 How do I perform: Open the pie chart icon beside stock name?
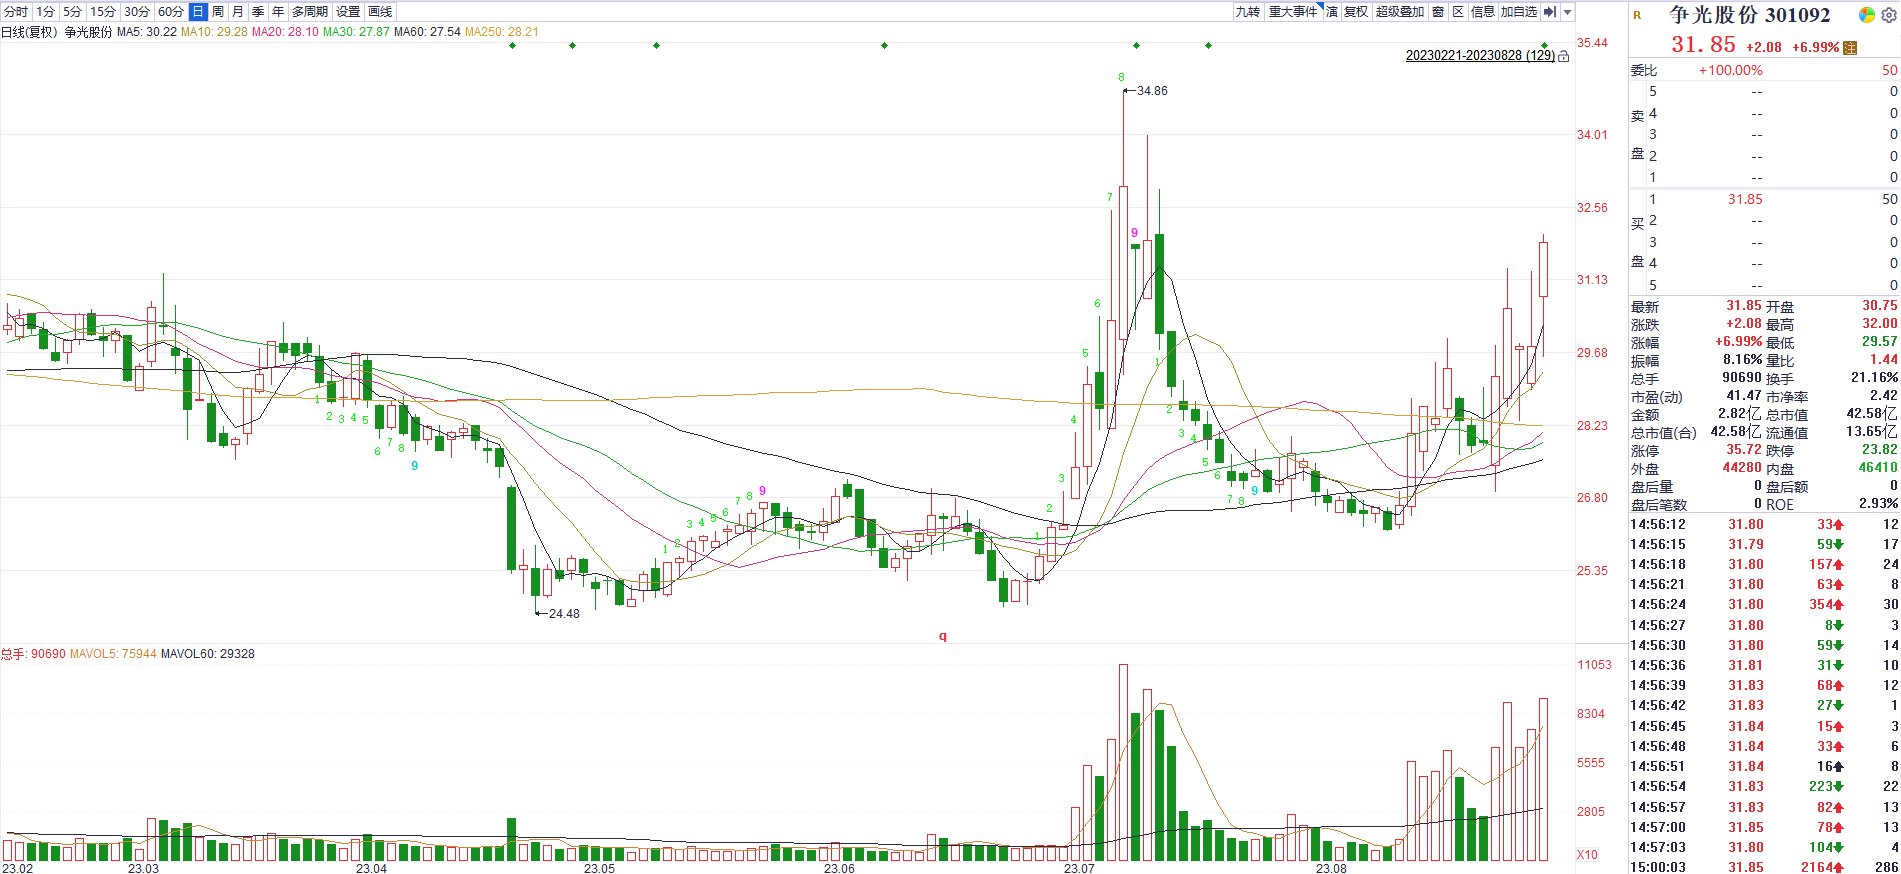(x=1866, y=15)
